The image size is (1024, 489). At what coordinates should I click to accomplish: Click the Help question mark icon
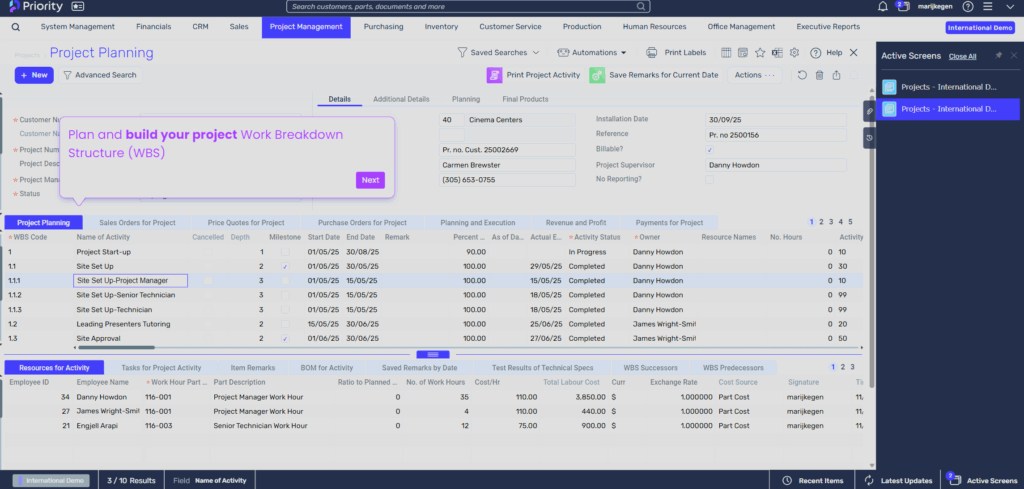tap(815, 52)
